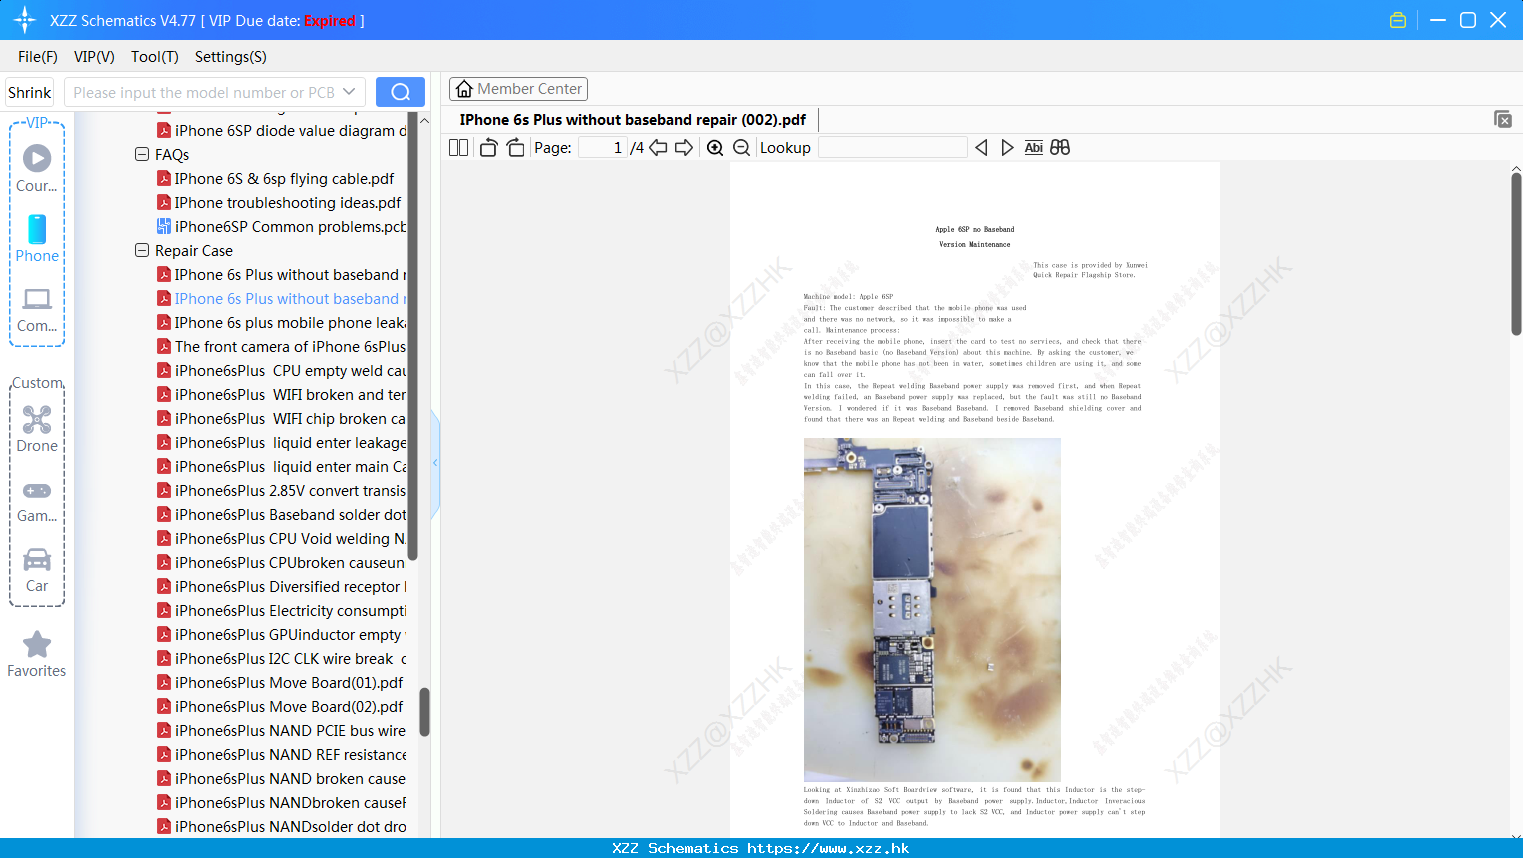The width and height of the screenshot is (1523, 858).
Task: Open iPhone6sPlus Diversified receptor case
Action: [282, 587]
